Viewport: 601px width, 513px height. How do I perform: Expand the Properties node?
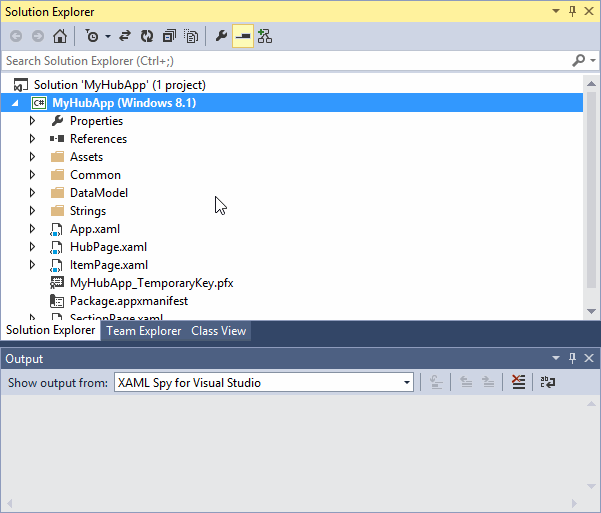(x=33, y=121)
